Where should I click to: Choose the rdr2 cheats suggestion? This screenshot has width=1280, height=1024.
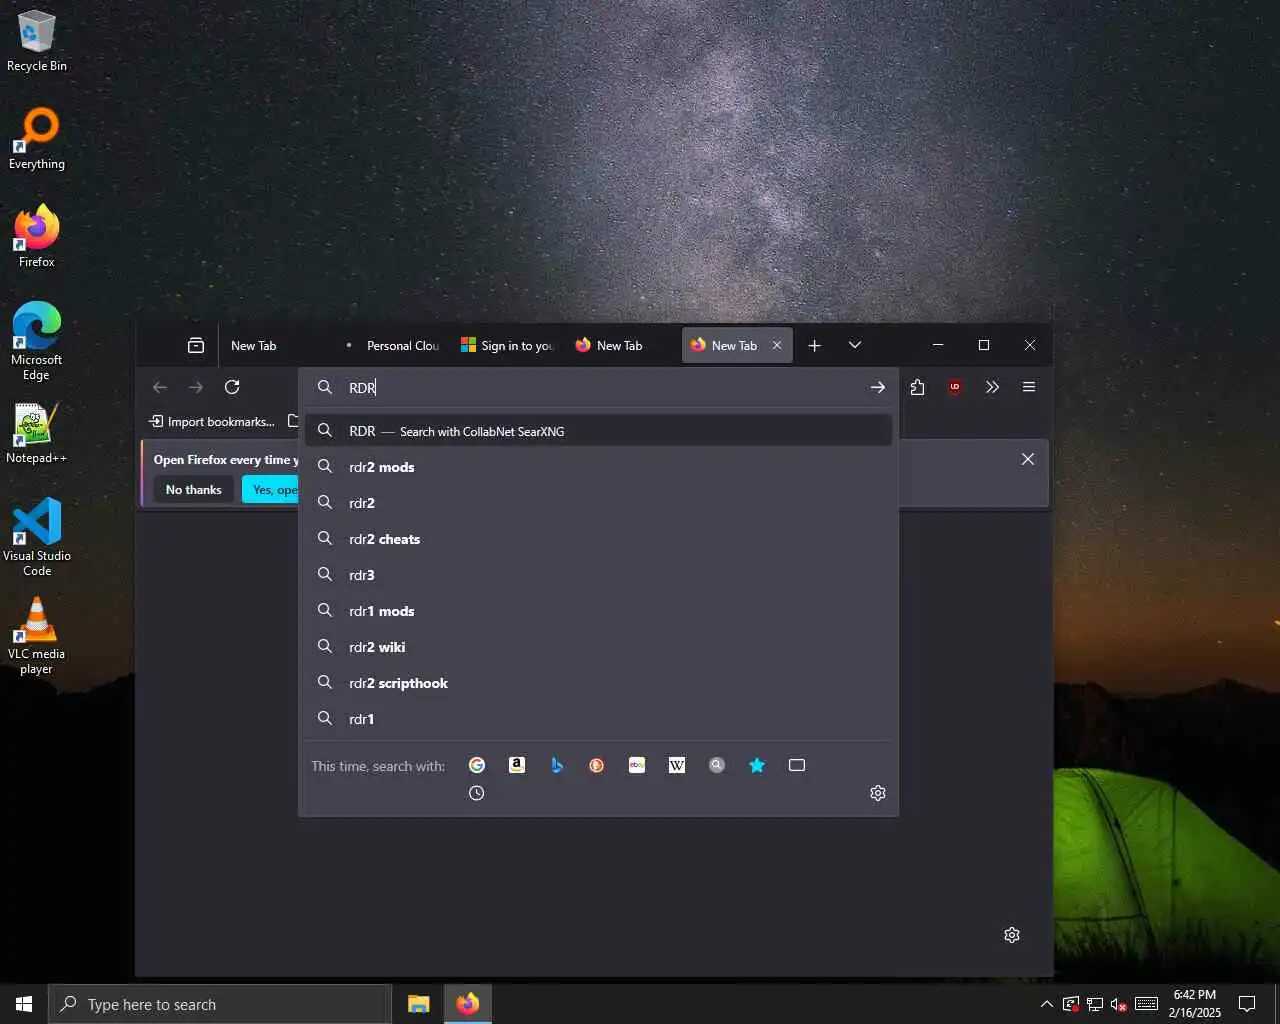599,539
